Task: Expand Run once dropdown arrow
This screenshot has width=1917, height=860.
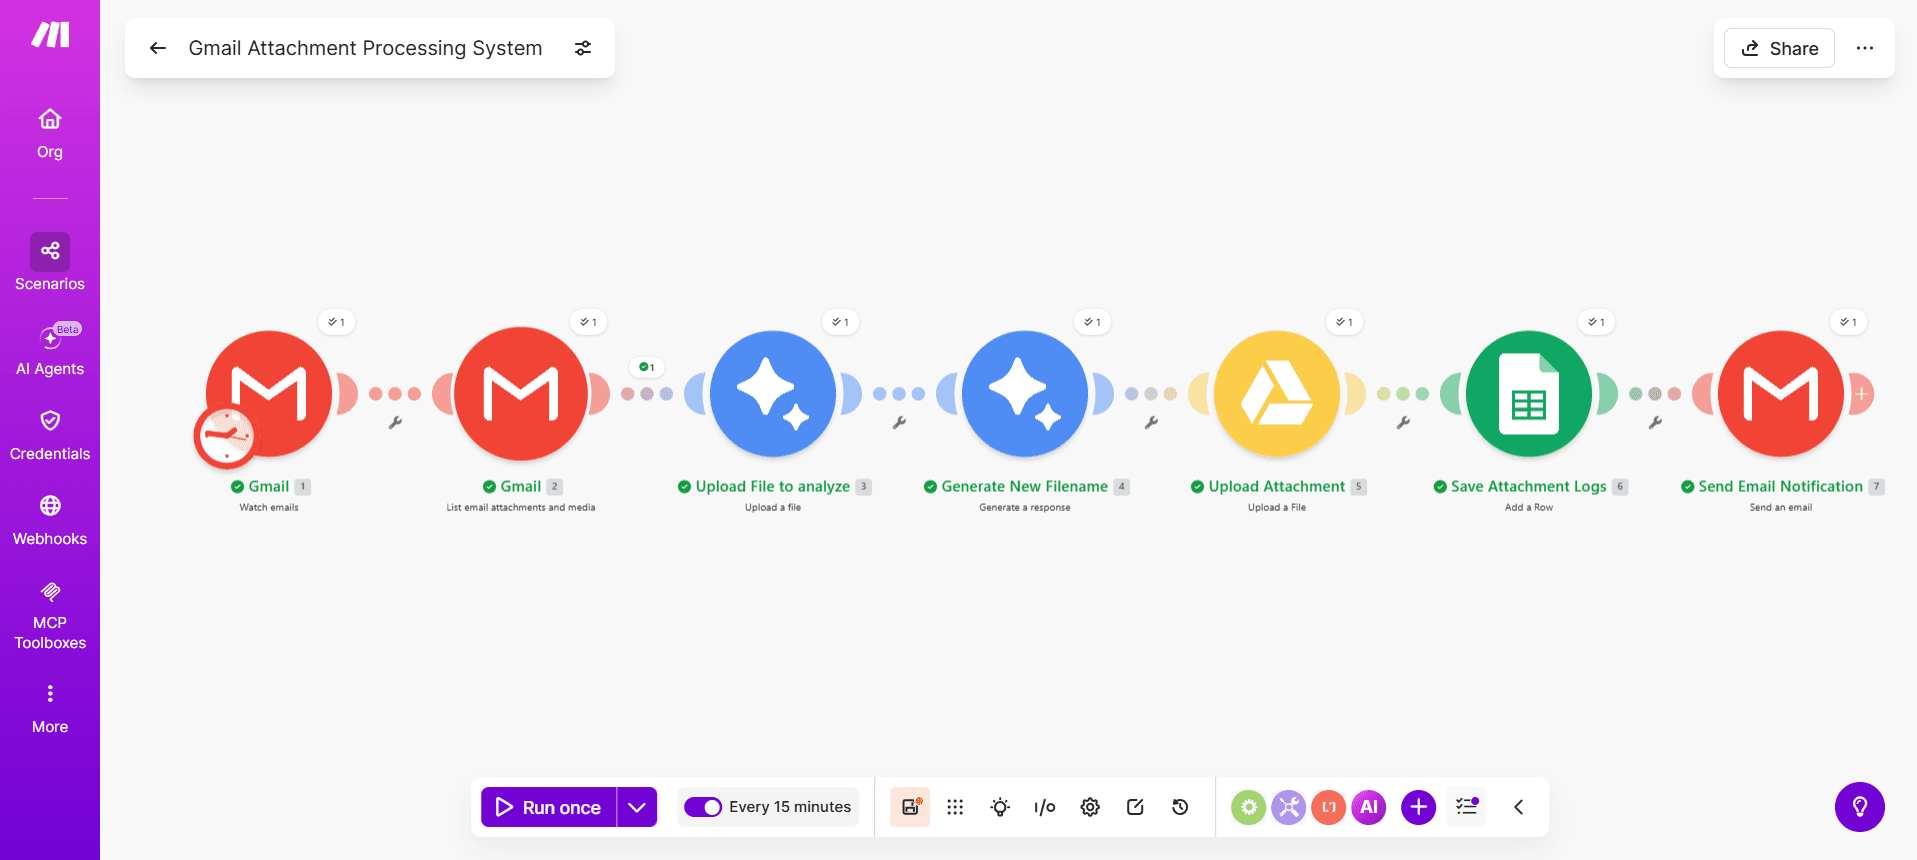Action: click(x=637, y=807)
